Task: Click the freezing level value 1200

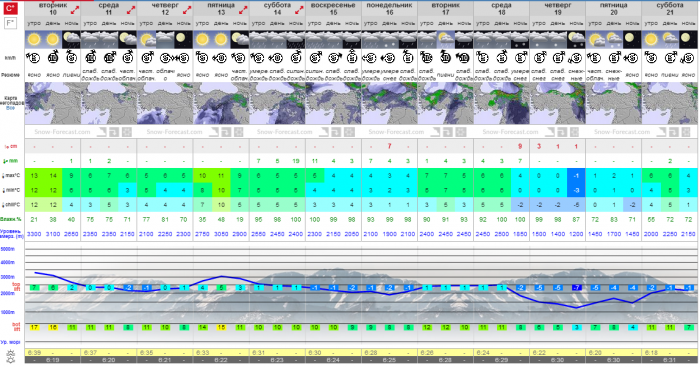Action: [576, 234]
